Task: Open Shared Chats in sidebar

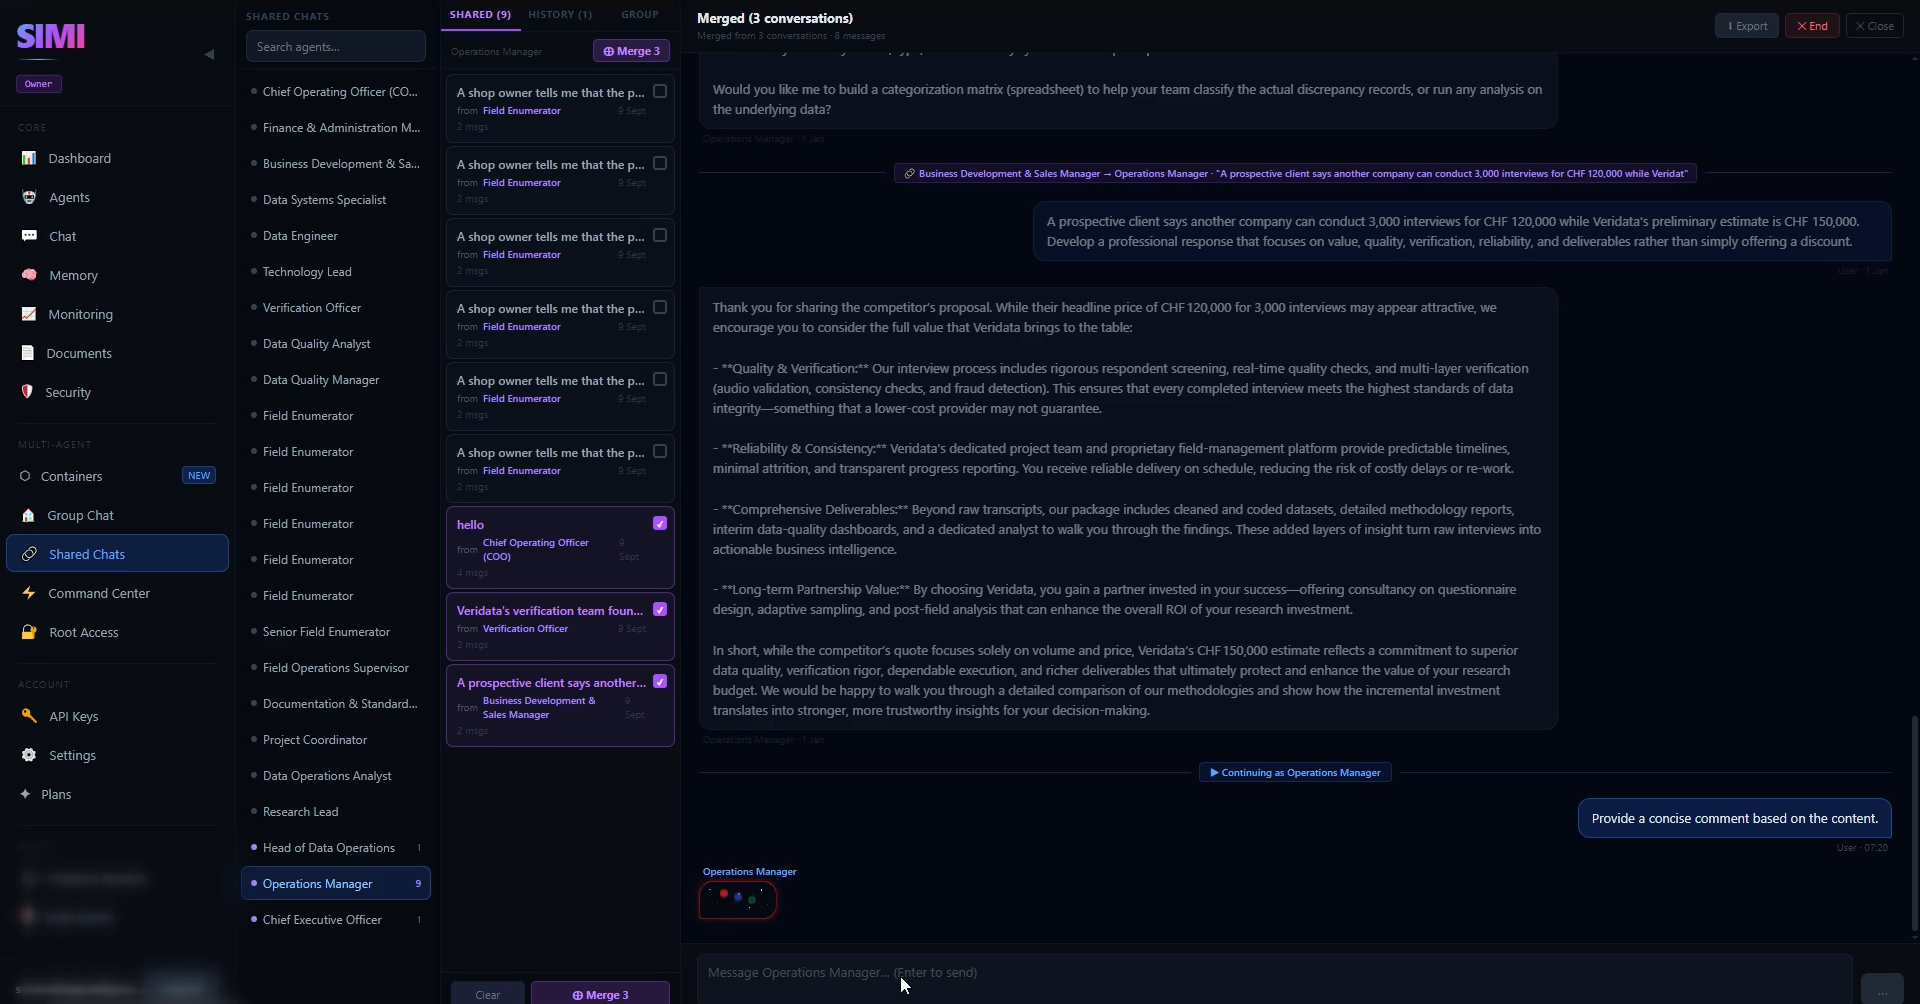Action: [117, 554]
